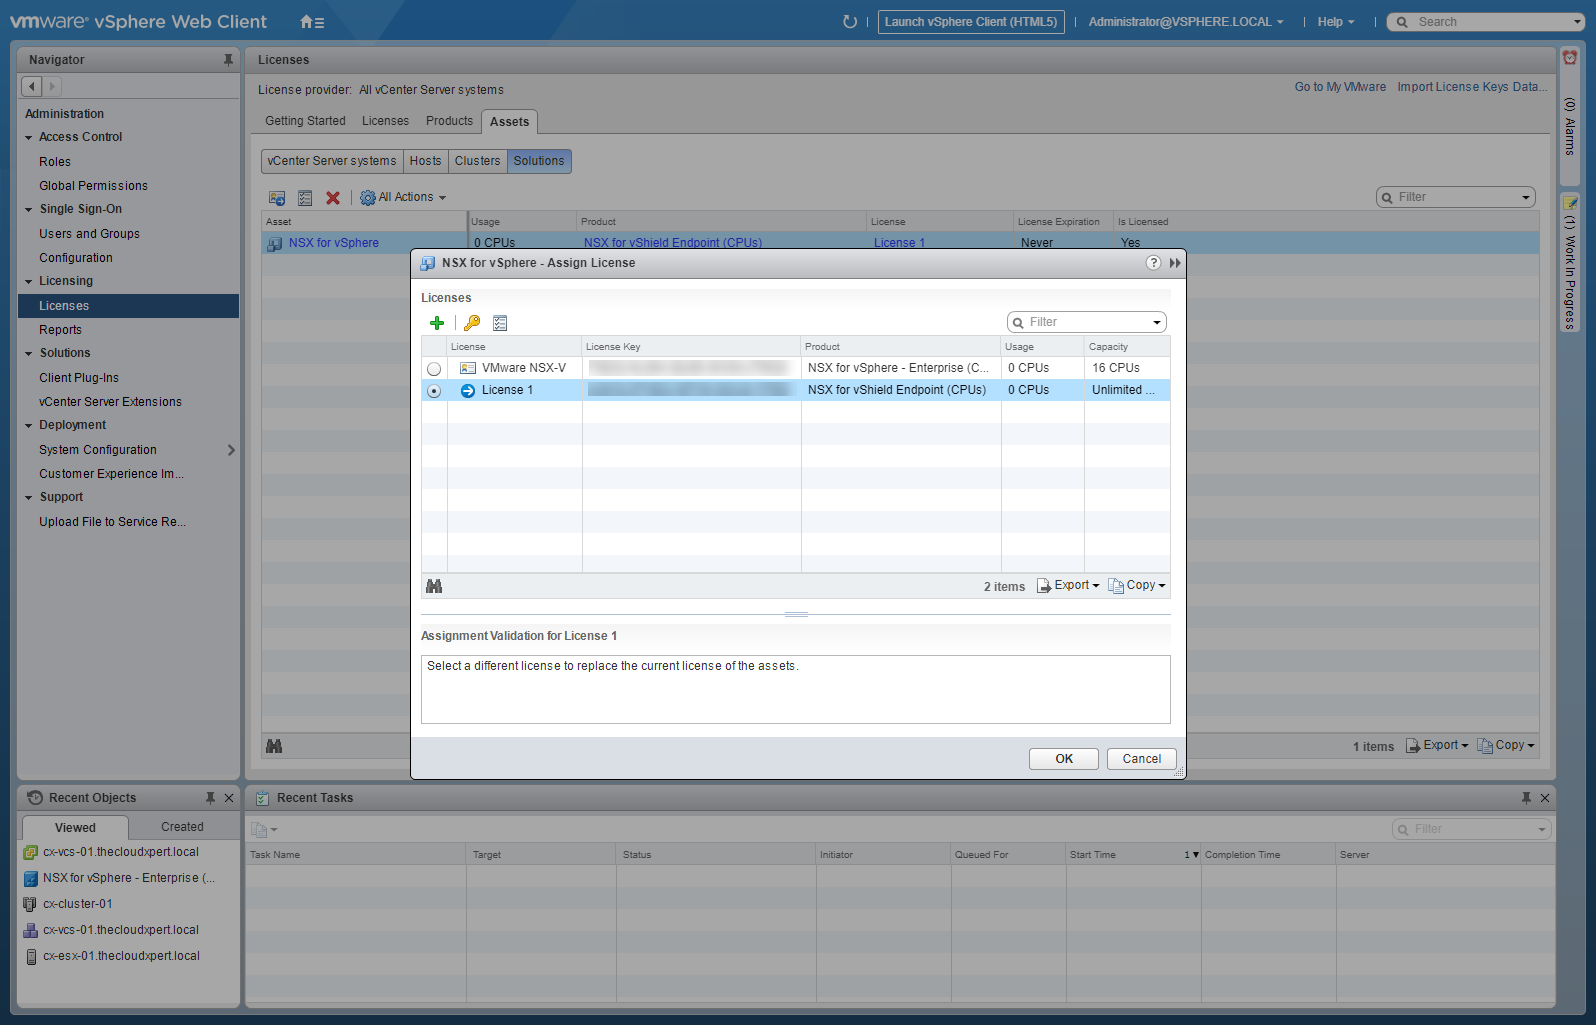The image size is (1596, 1025).
Task: Click OK to assign the license
Action: [x=1063, y=759]
